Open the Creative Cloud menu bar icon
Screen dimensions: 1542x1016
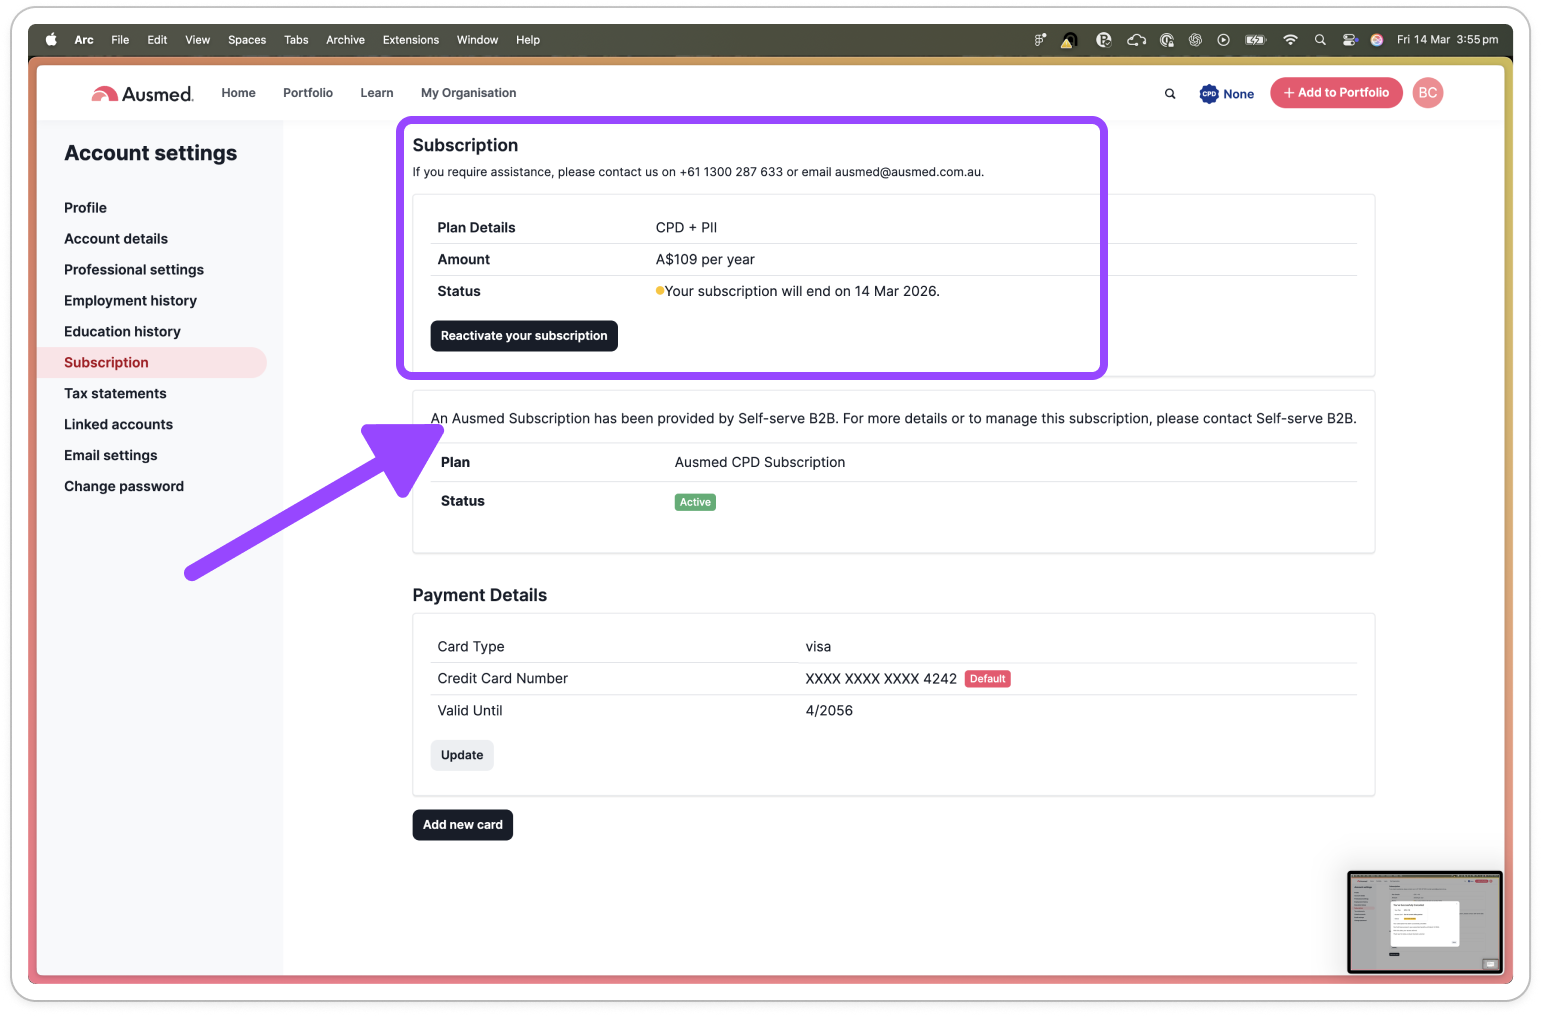coord(1136,40)
